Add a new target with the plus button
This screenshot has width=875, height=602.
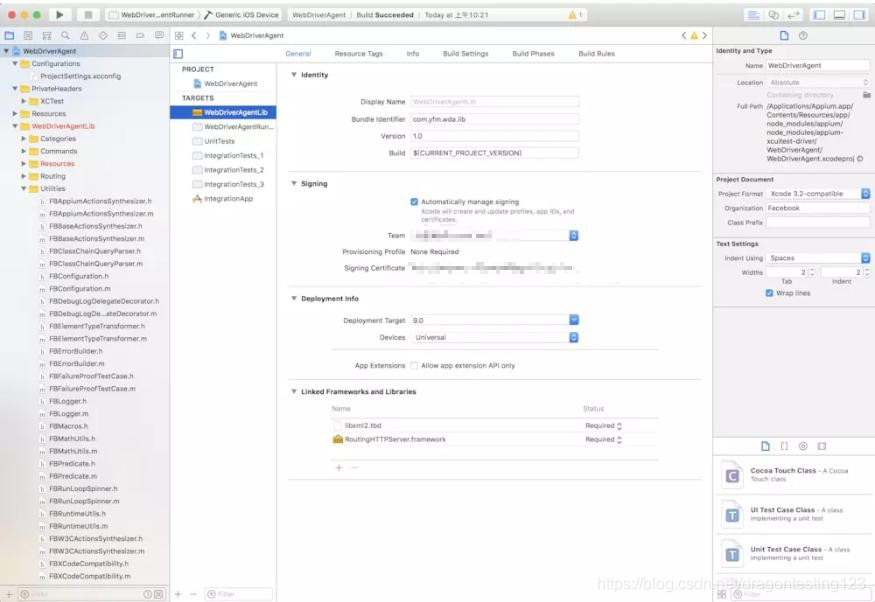tap(178, 594)
